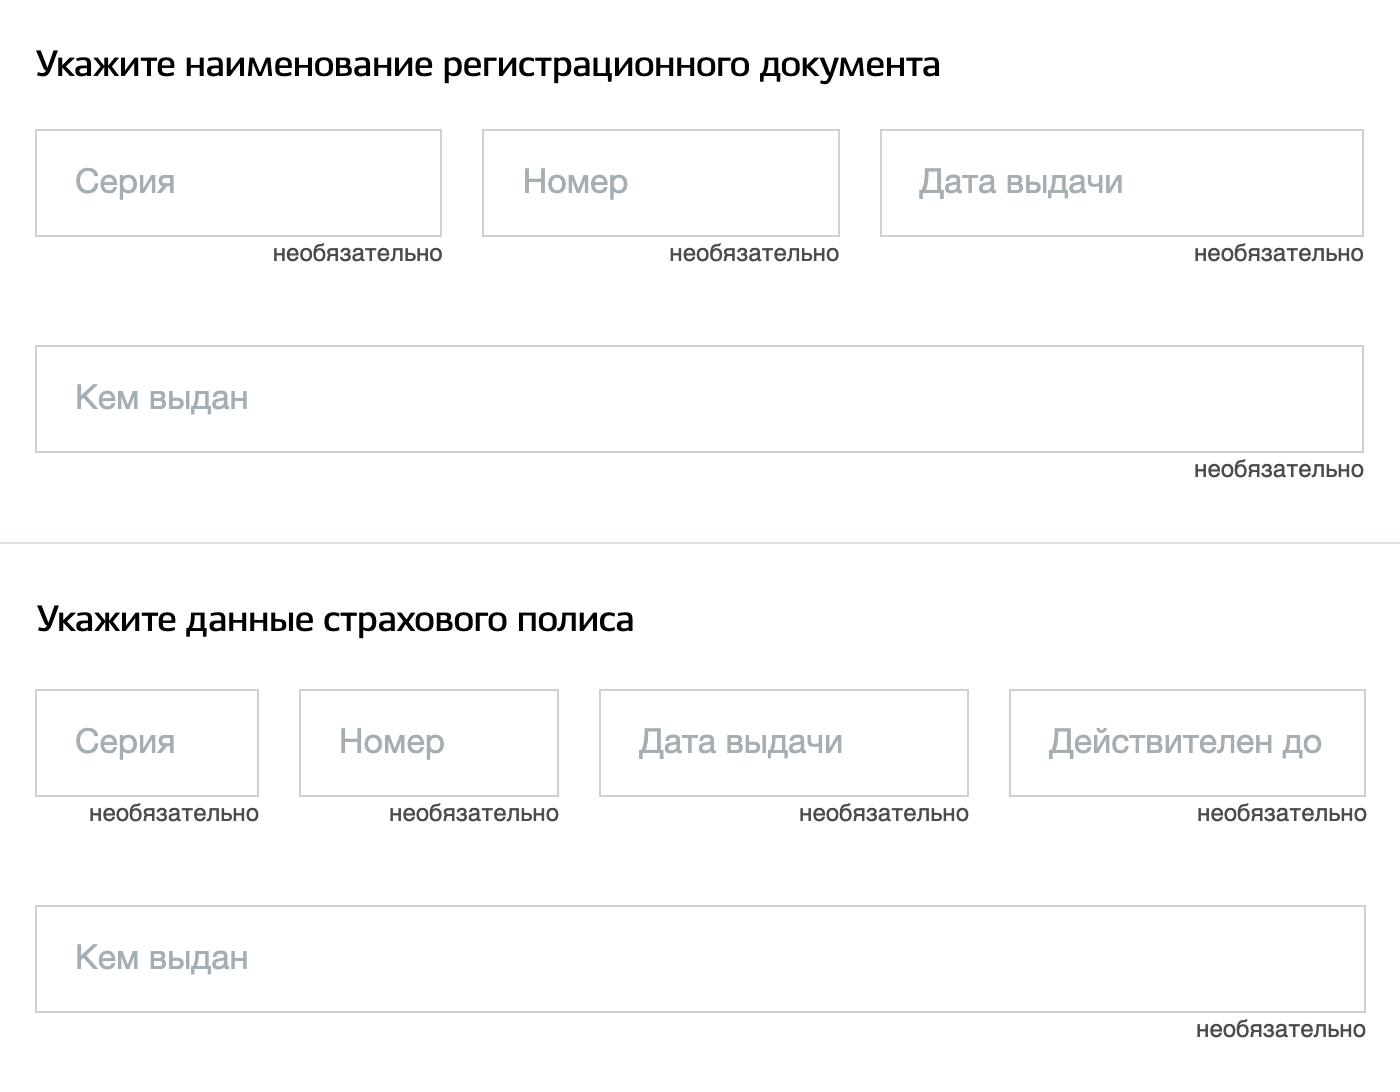
Task: Click the heading Укажите данные страхового полиса
Action: (334, 618)
